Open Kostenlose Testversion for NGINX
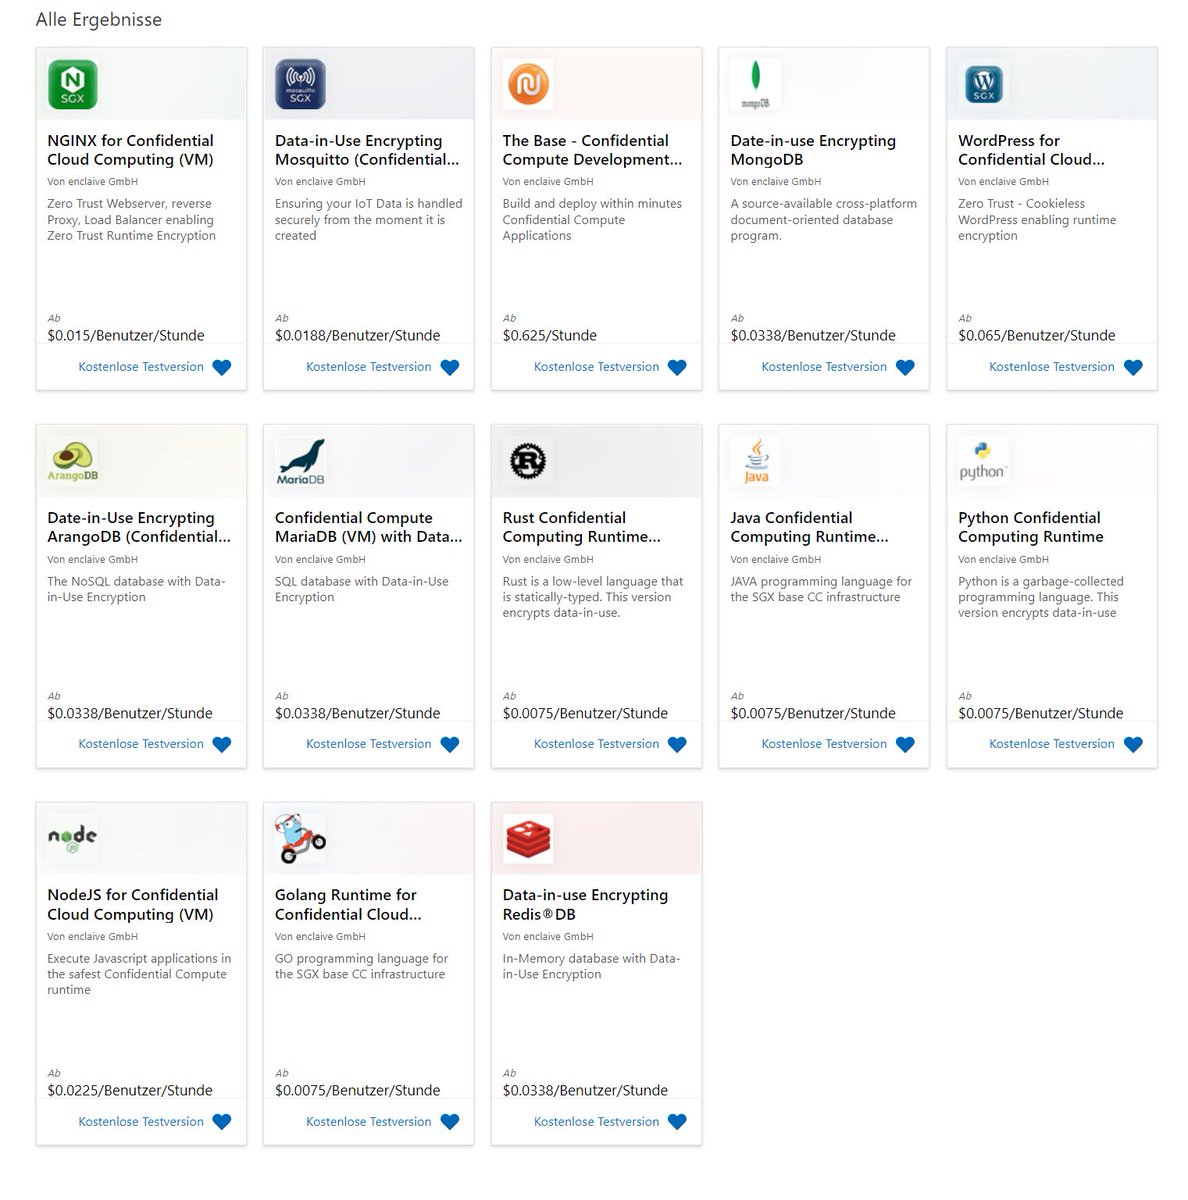1188x1200 pixels. [x=141, y=367]
